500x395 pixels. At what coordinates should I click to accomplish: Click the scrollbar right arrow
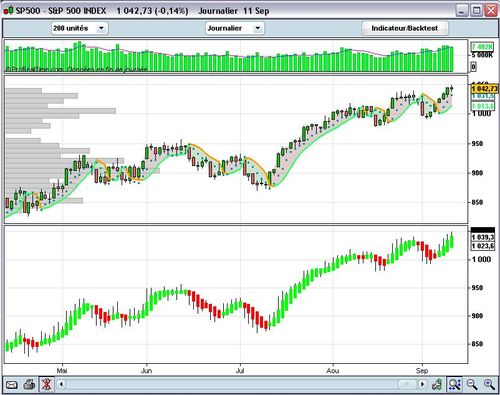[x=423, y=384]
